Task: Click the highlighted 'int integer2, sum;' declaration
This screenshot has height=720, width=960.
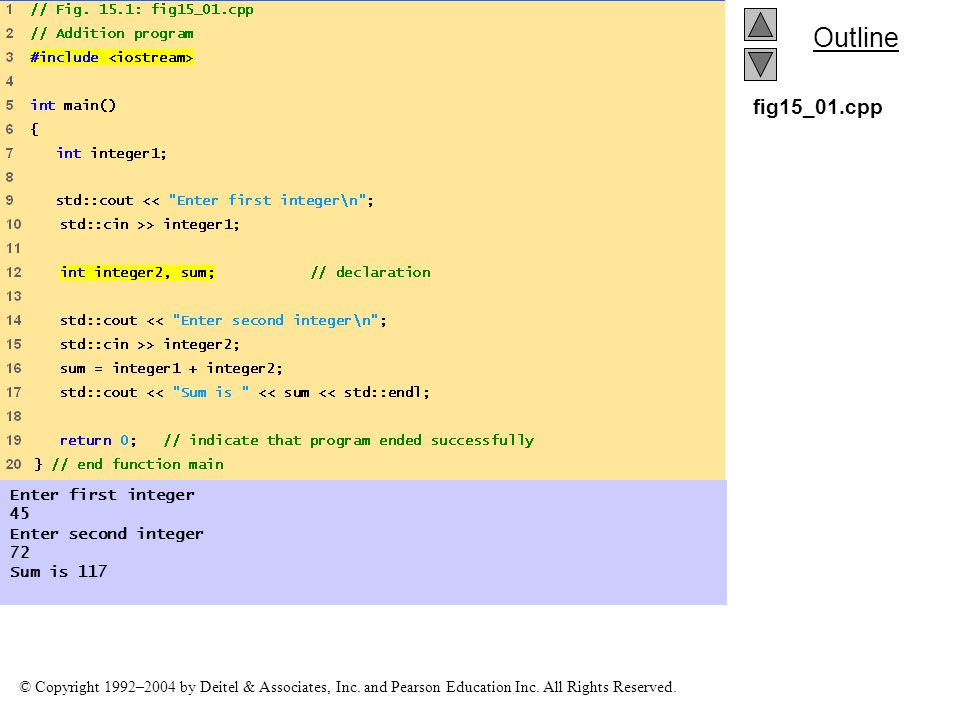Action: coord(138,272)
